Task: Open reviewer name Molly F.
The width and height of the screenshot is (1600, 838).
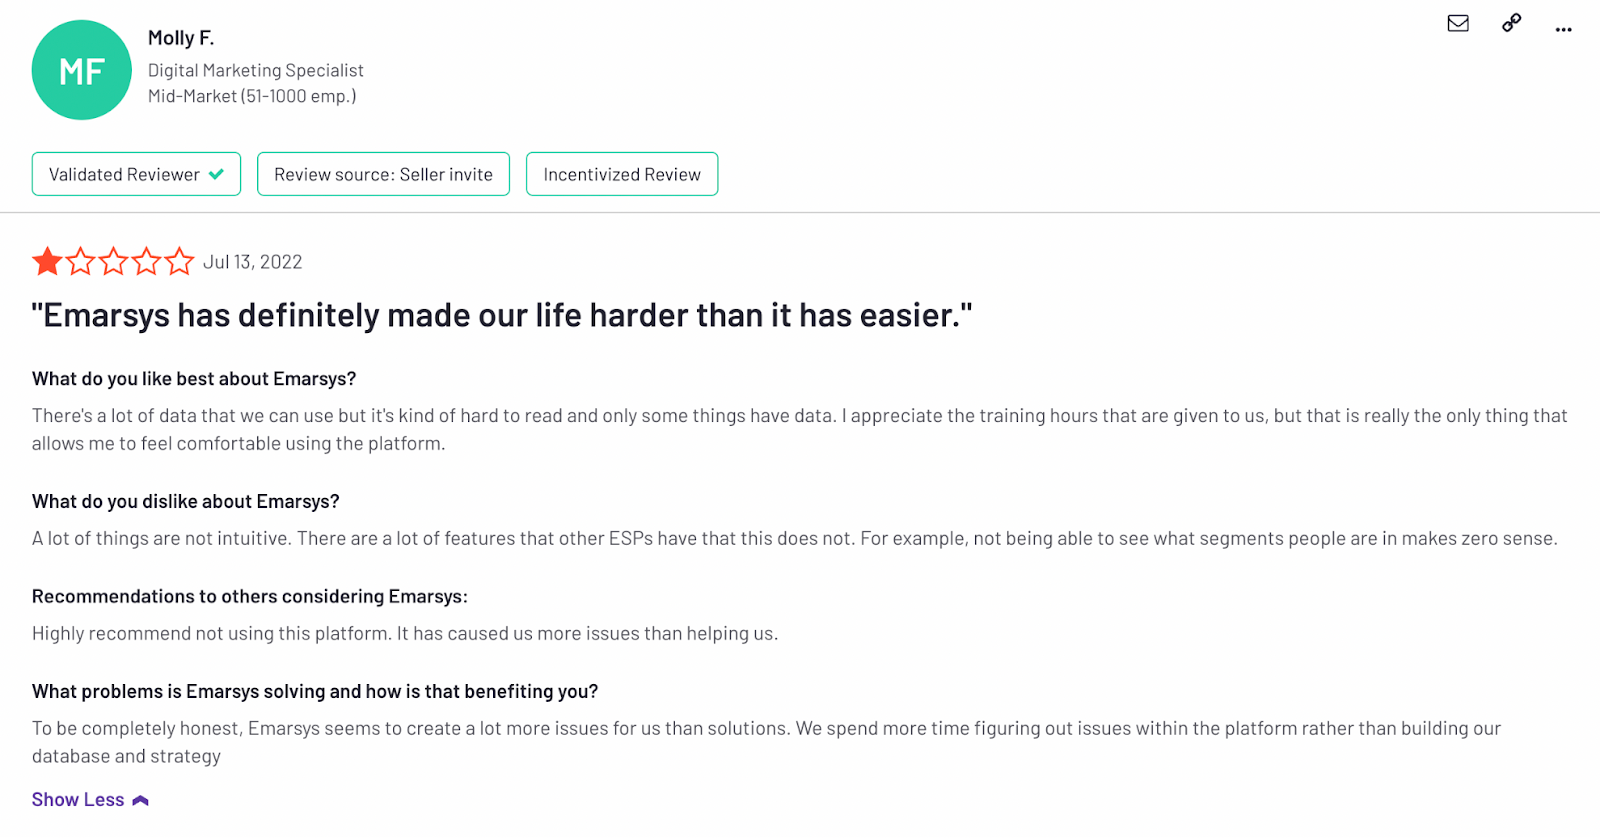Action: click(181, 38)
